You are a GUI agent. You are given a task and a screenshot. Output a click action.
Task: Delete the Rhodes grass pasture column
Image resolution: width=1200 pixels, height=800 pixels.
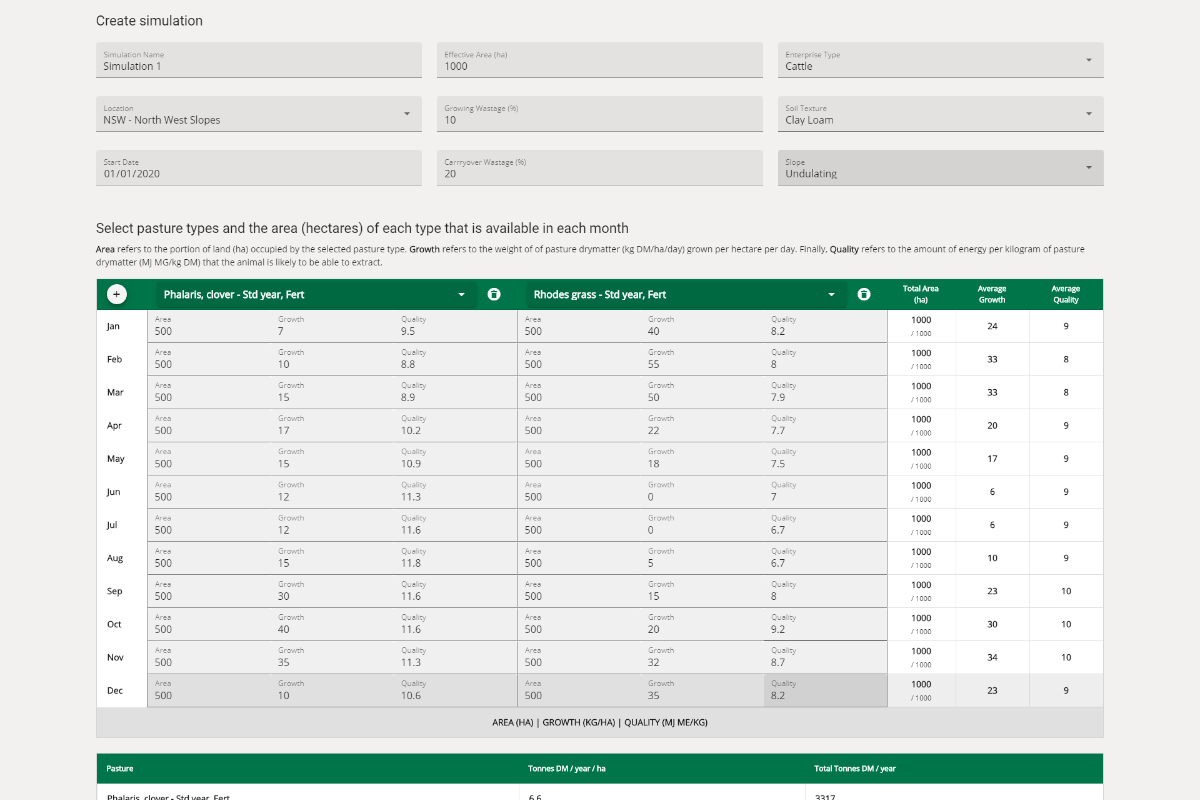[862, 294]
